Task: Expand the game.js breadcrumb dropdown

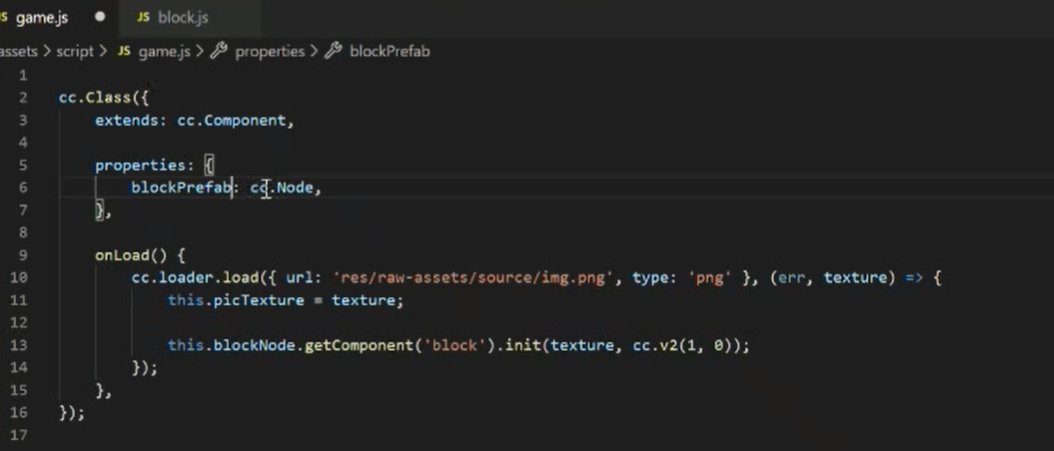Action: 164,51
